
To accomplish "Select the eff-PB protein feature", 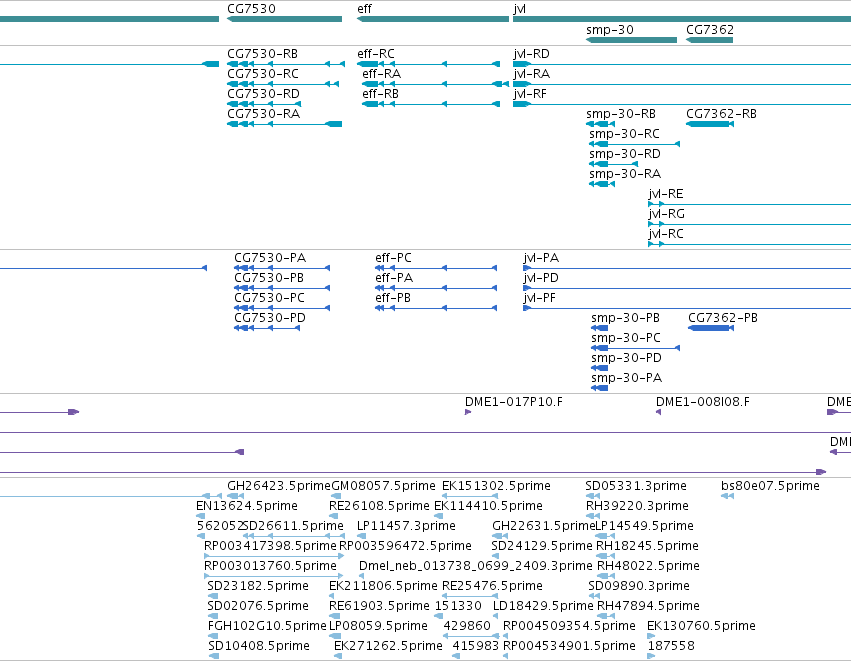I will [x=436, y=308].
